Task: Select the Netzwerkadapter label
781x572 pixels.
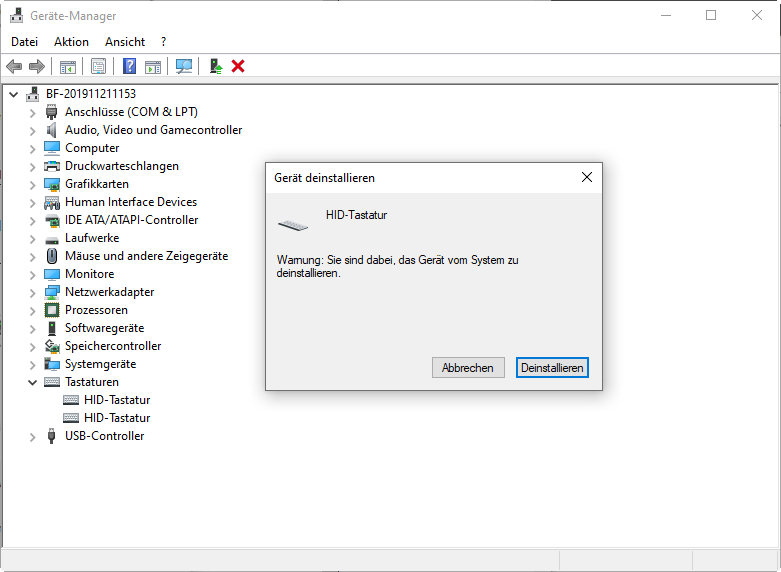Action: click(x=110, y=292)
